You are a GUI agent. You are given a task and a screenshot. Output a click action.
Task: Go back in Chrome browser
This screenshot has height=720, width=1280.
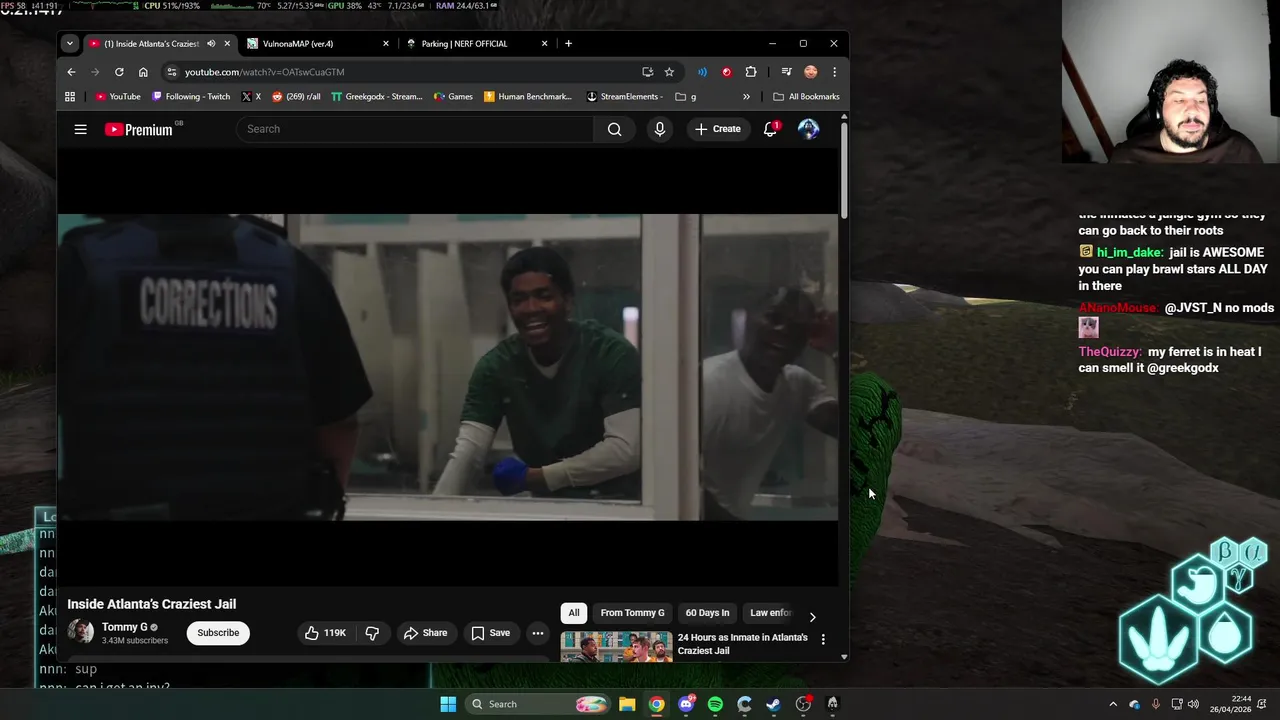(x=71, y=72)
